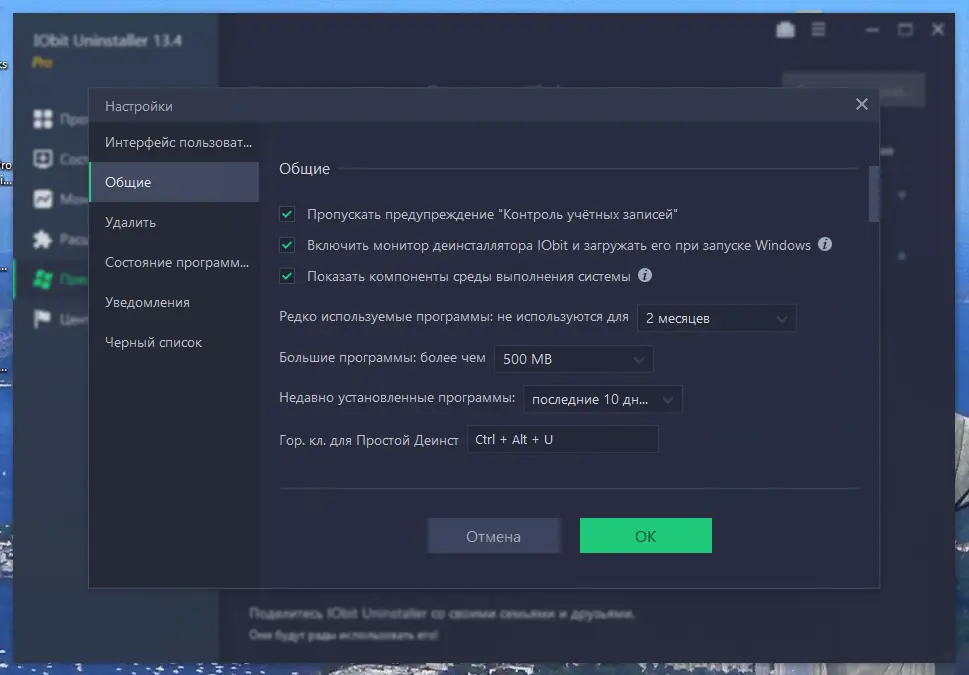969x675 pixels.
Task: Click the info icon next to IObit monitor option
Action: click(824, 244)
